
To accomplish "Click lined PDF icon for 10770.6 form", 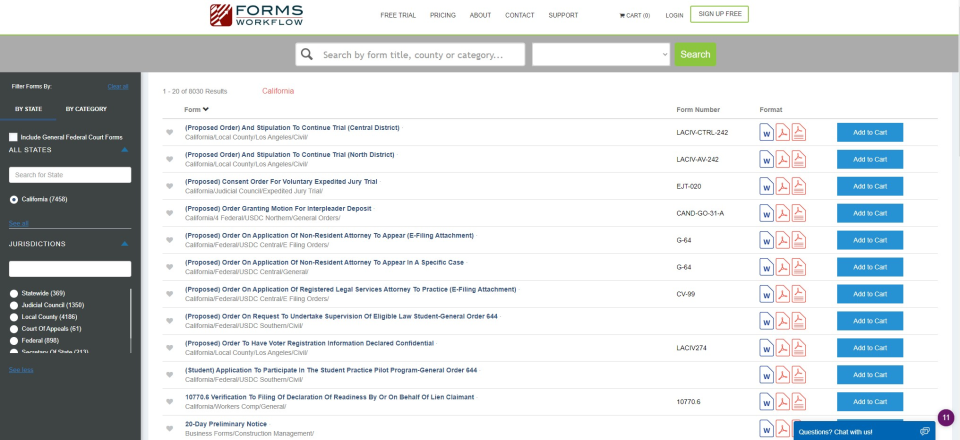I will pos(798,401).
